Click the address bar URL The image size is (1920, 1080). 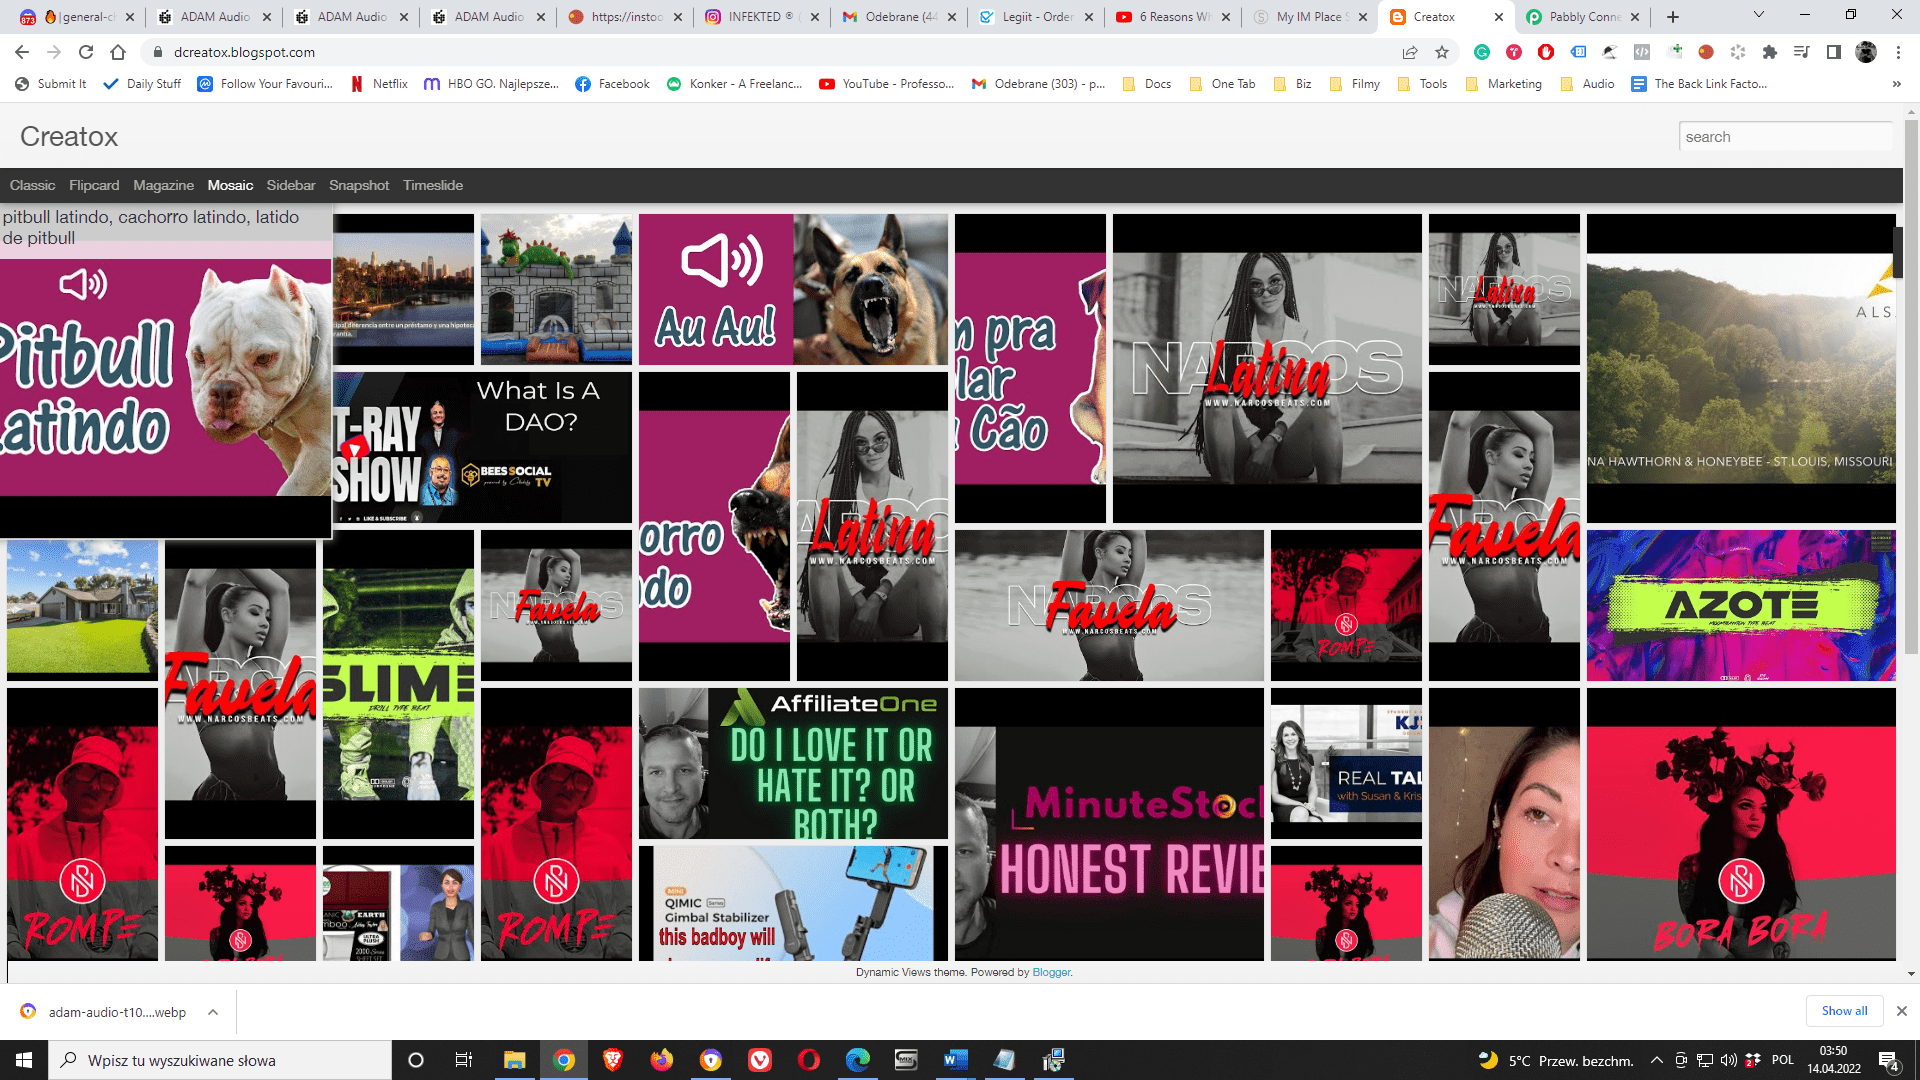point(244,52)
